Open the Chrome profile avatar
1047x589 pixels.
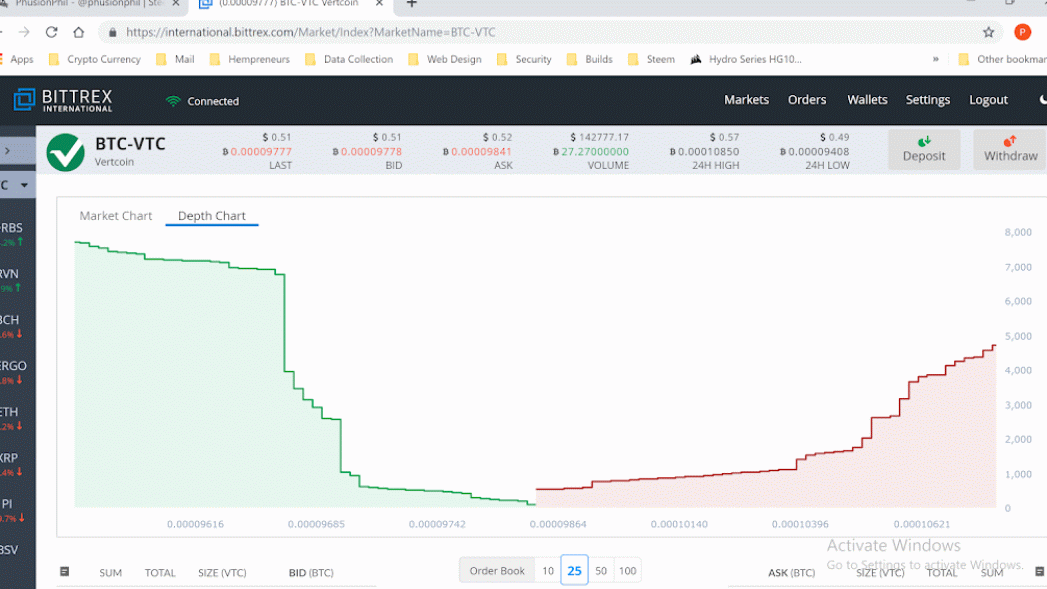coord(1022,32)
